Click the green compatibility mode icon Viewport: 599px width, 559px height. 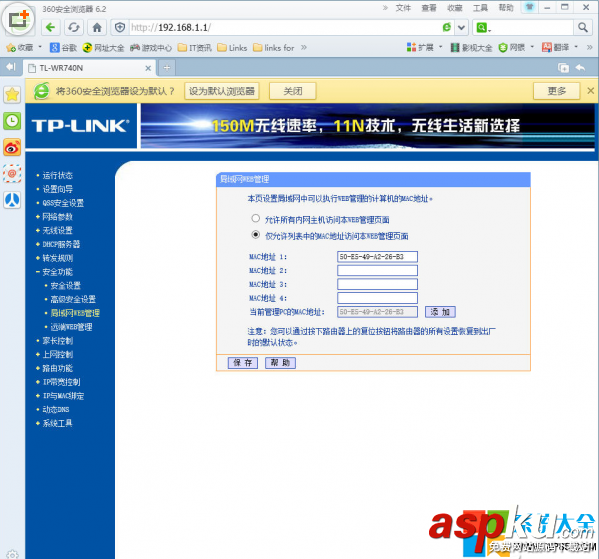tap(447, 27)
